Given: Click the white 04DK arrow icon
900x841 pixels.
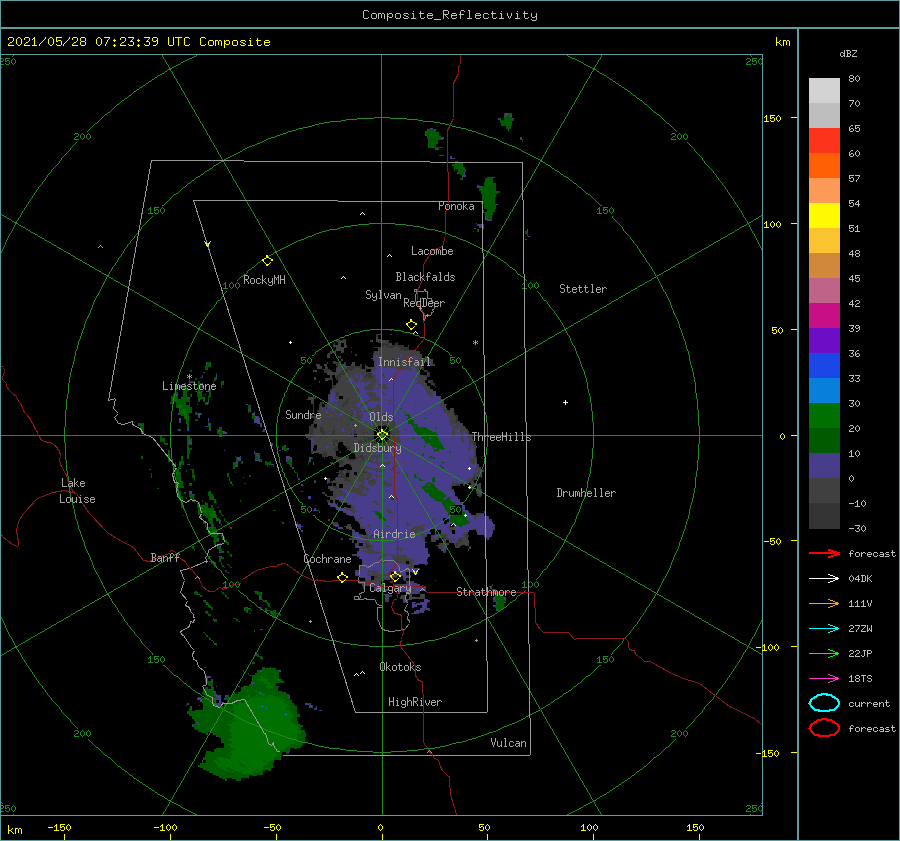Looking at the screenshot, I should [x=824, y=578].
